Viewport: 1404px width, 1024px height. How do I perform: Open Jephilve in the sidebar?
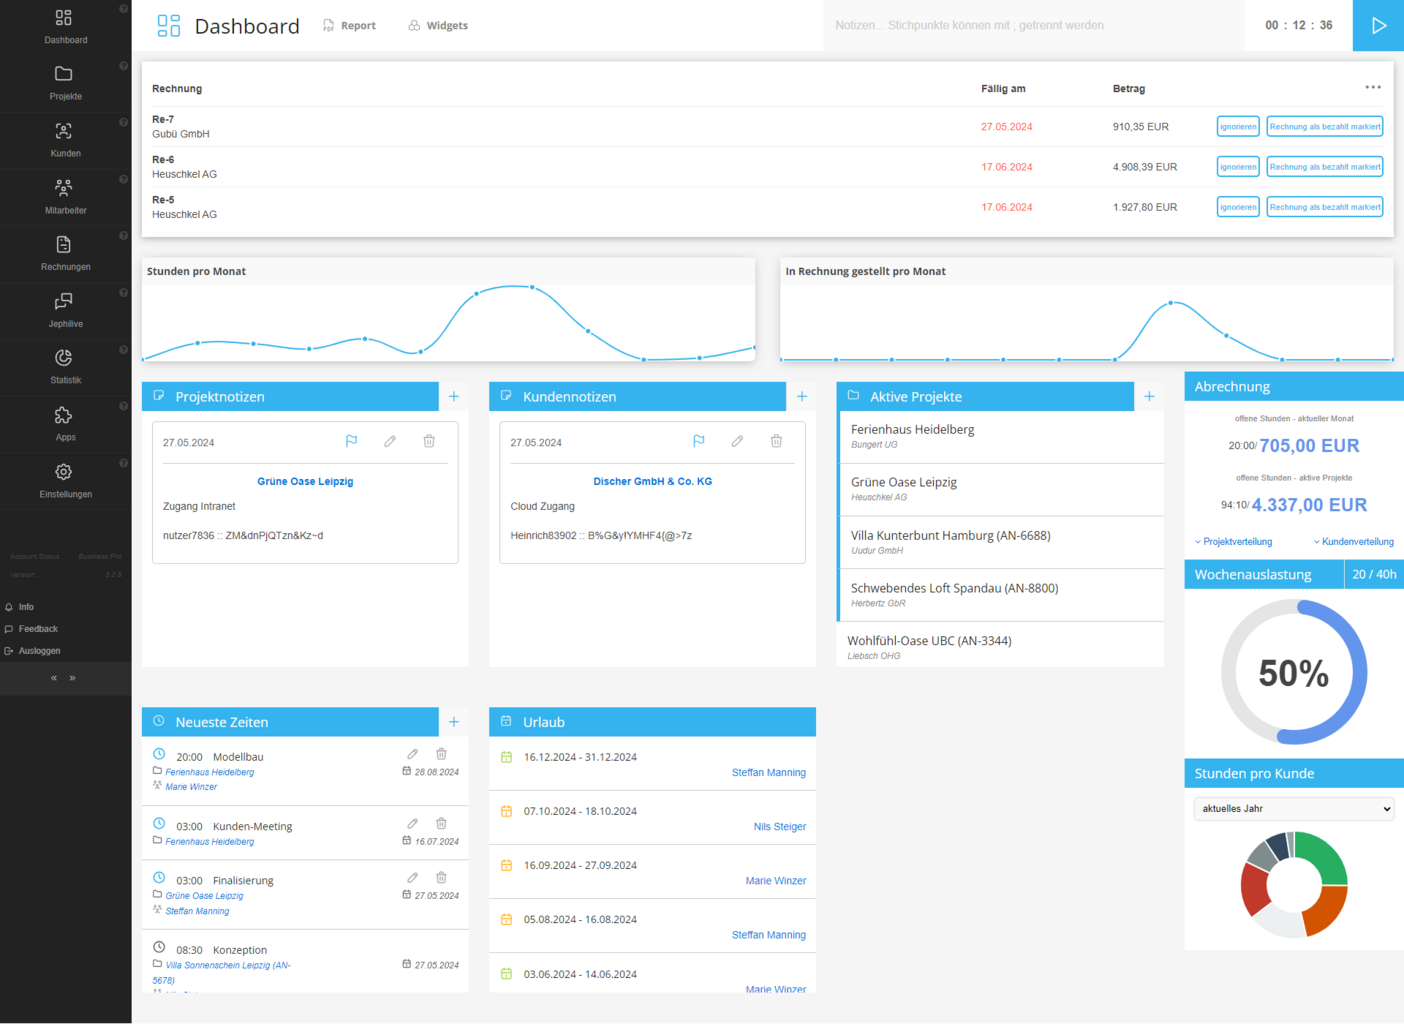click(x=65, y=310)
